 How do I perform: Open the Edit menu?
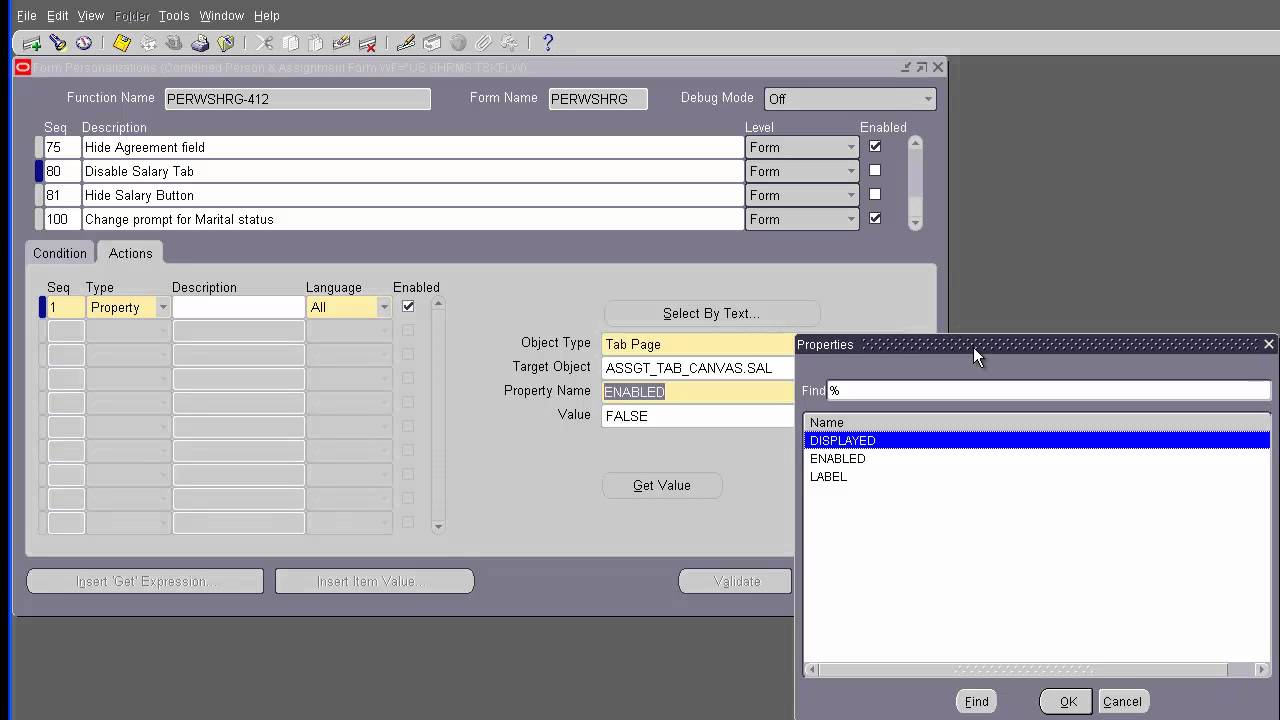[x=58, y=16]
